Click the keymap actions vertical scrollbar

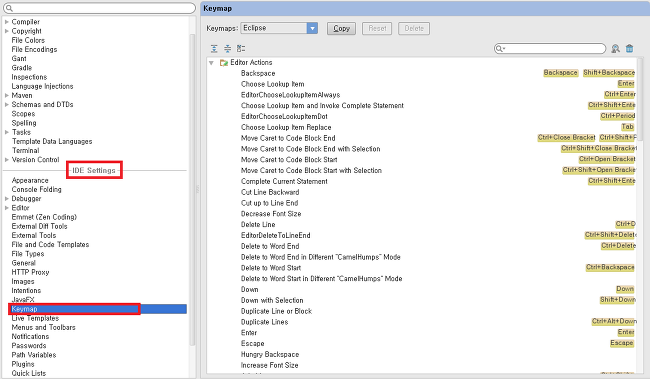pos(640,100)
